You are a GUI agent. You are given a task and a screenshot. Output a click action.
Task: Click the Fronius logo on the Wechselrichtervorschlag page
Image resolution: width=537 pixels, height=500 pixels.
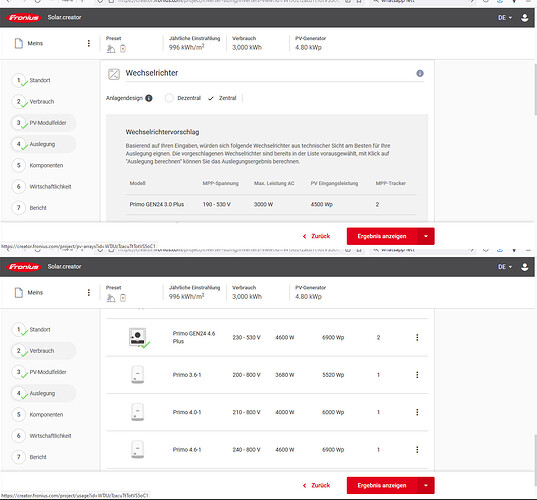pos(24,17)
